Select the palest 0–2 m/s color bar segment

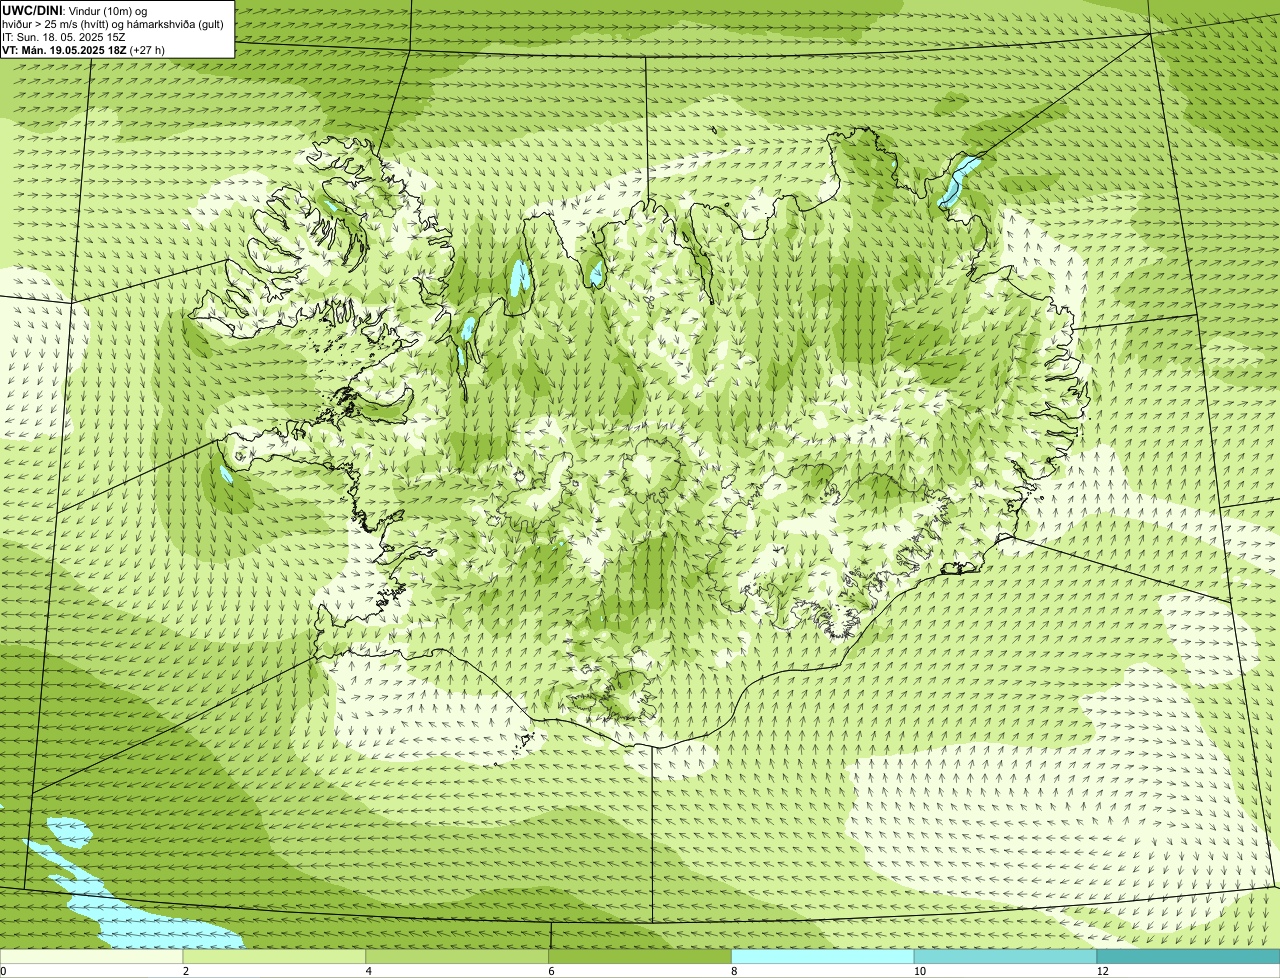point(91,957)
